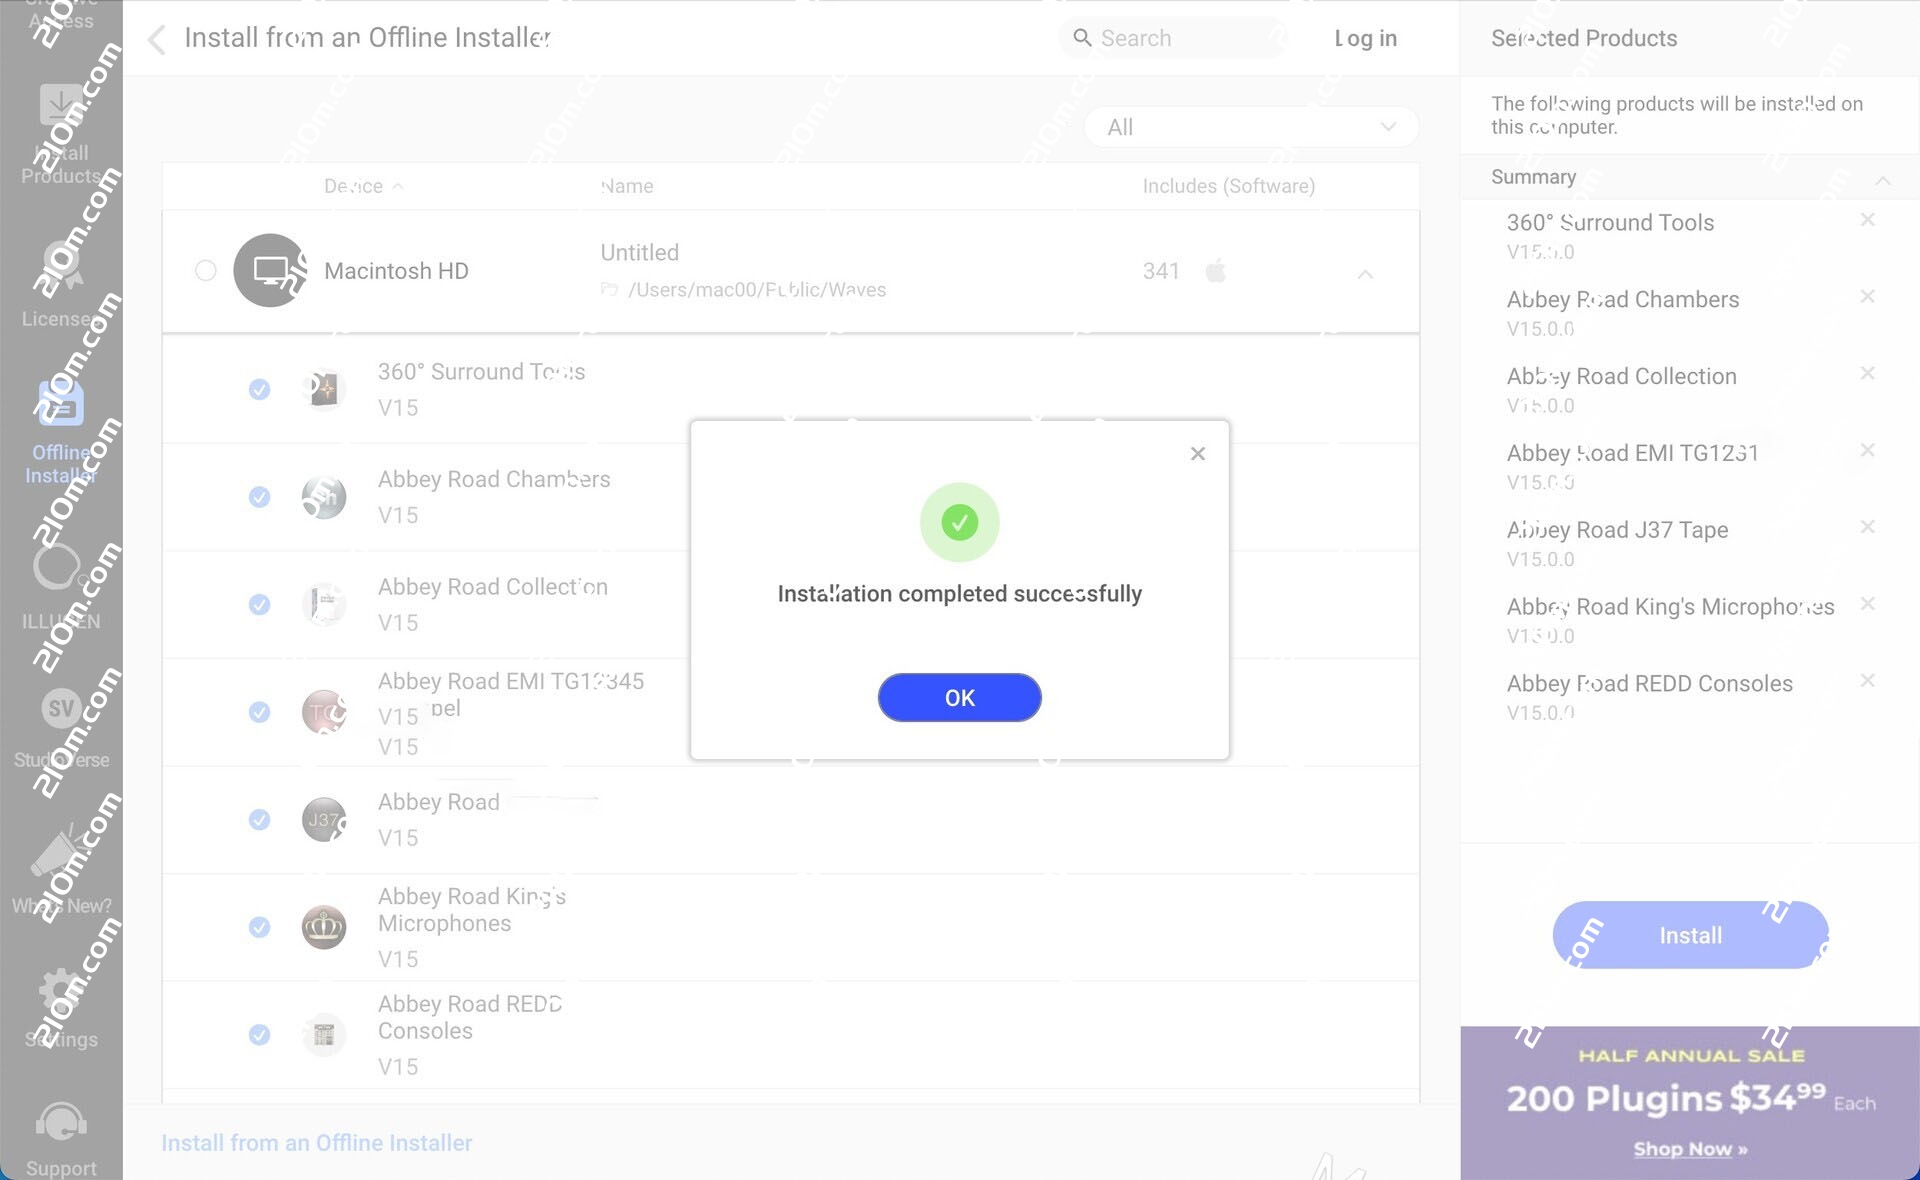
Task: Select the Offline Installer sidebar icon
Action: pos(61,405)
